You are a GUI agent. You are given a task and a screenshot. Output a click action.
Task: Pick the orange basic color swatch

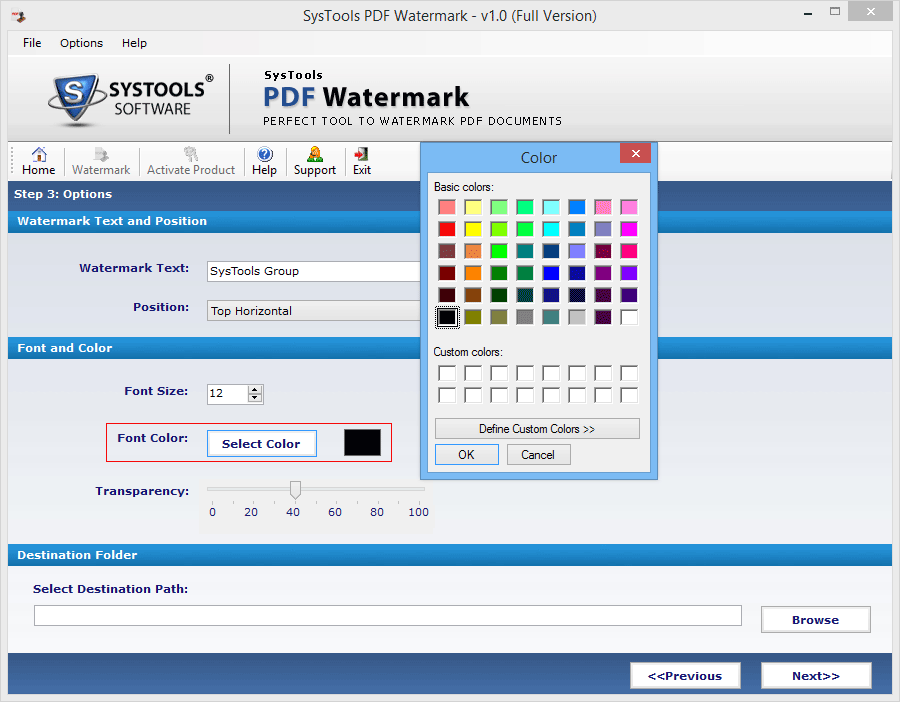tap(473, 273)
